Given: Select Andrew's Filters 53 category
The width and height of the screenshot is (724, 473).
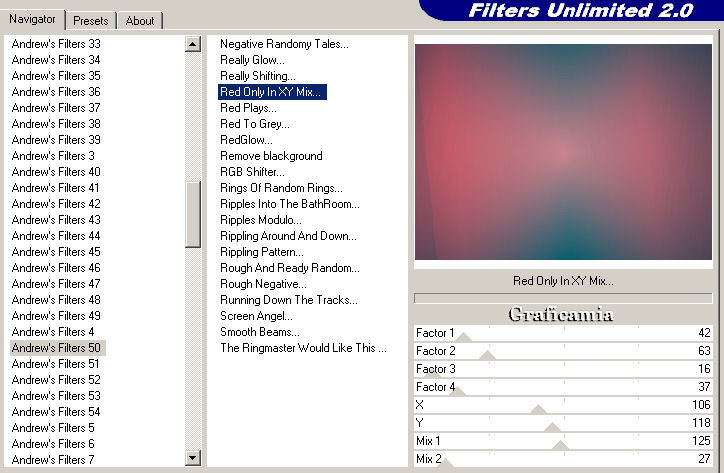Looking at the screenshot, I should (56, 396).
